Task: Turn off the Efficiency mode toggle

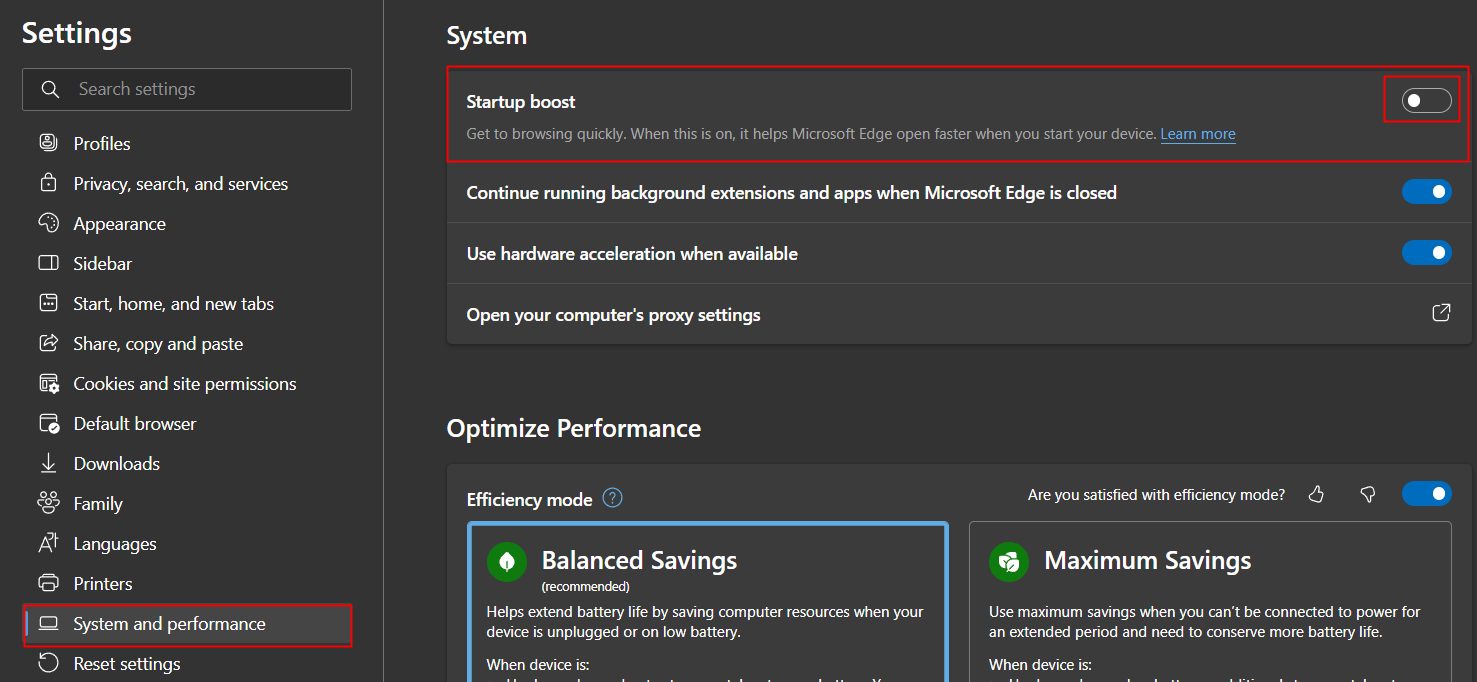Action: point(1426,493)
